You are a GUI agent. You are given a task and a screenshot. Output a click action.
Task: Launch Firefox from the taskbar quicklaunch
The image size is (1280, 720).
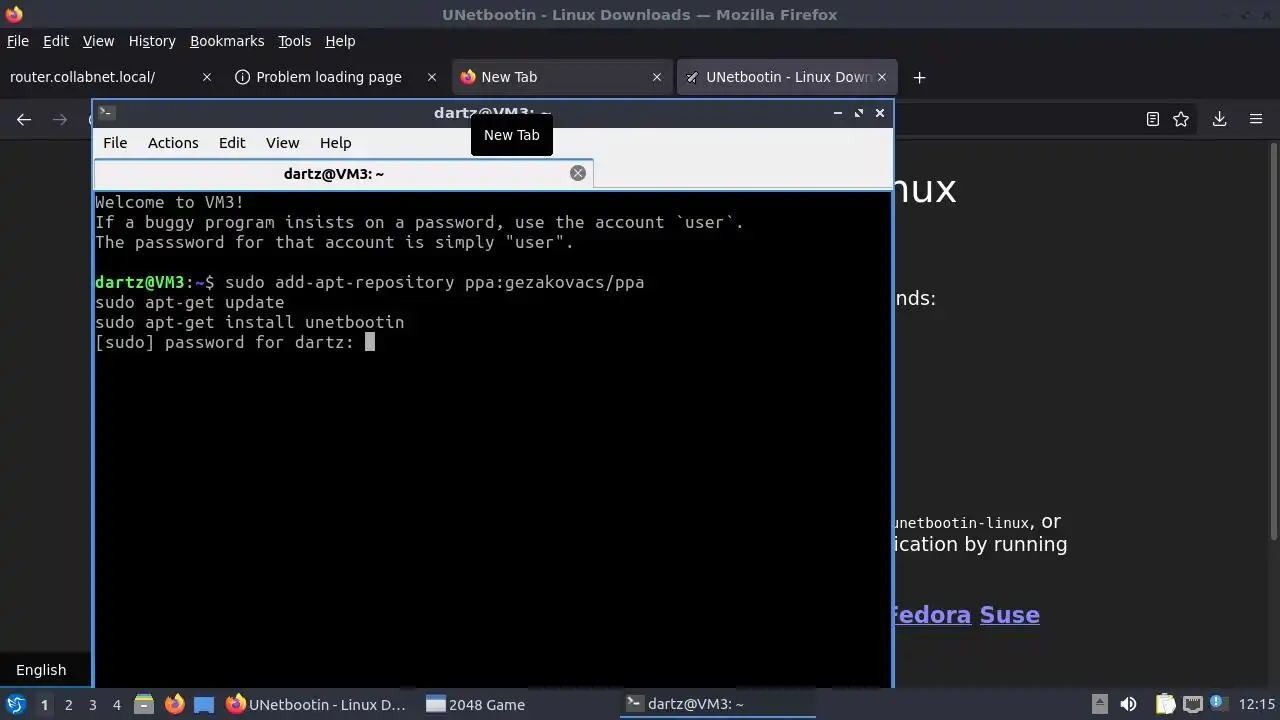174,704
